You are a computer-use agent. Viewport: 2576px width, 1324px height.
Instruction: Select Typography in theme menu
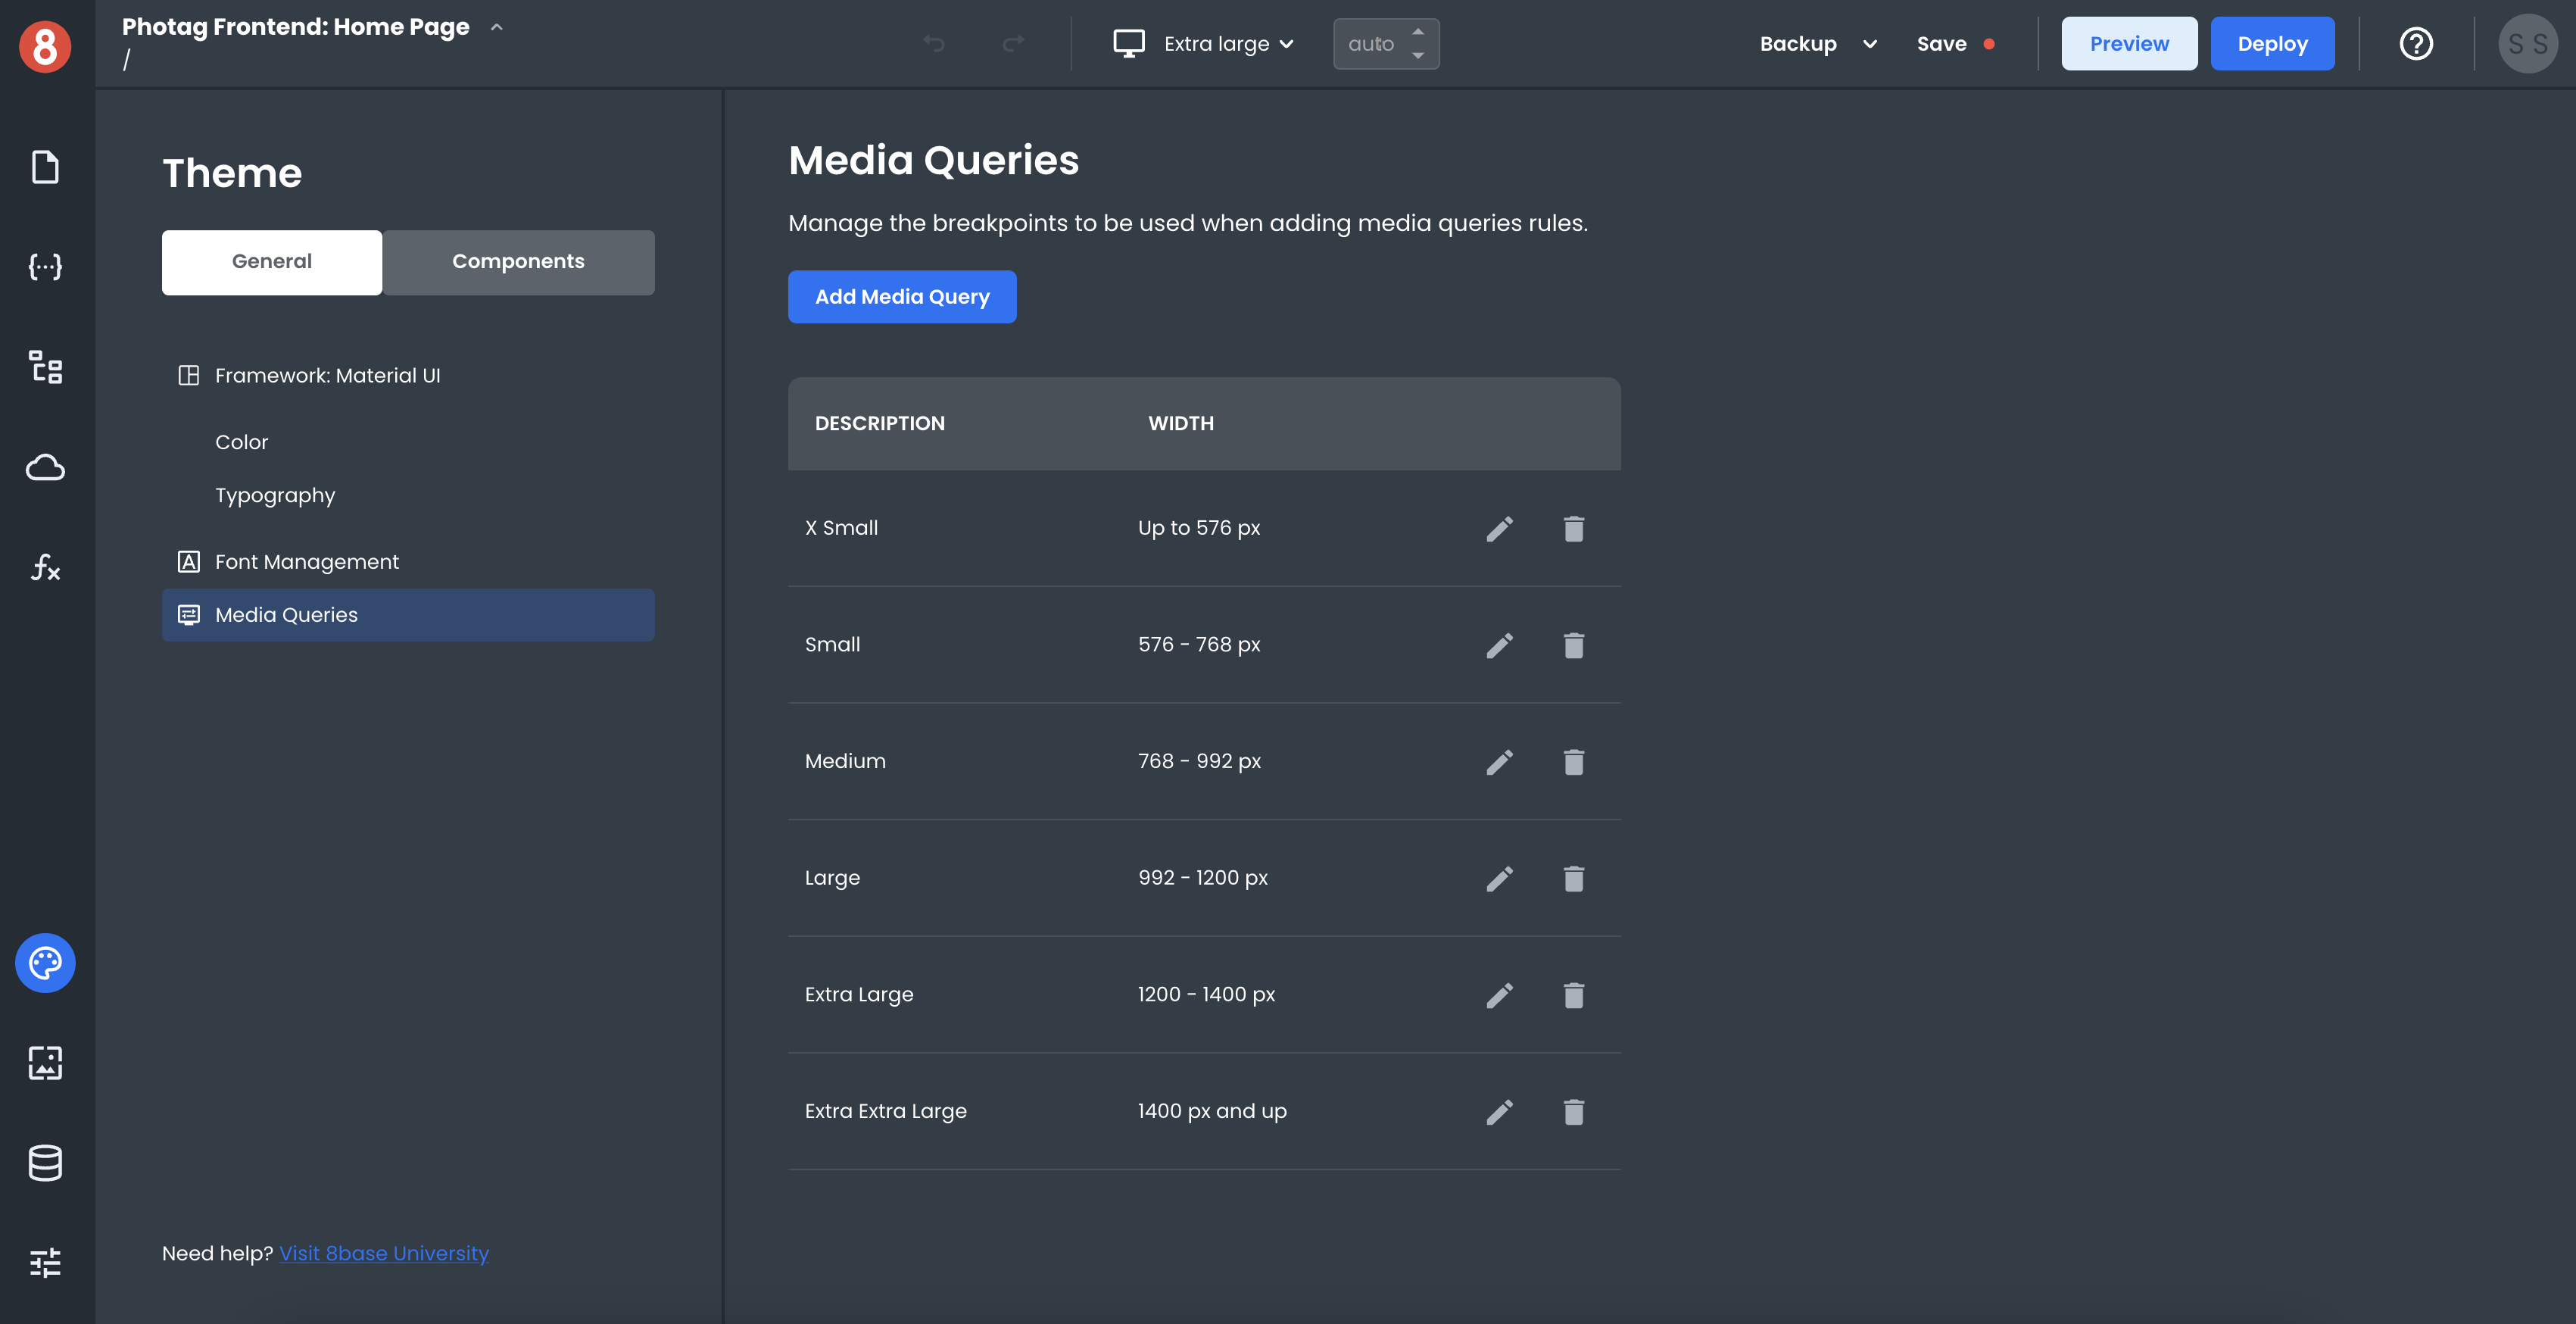coord(275,496)
